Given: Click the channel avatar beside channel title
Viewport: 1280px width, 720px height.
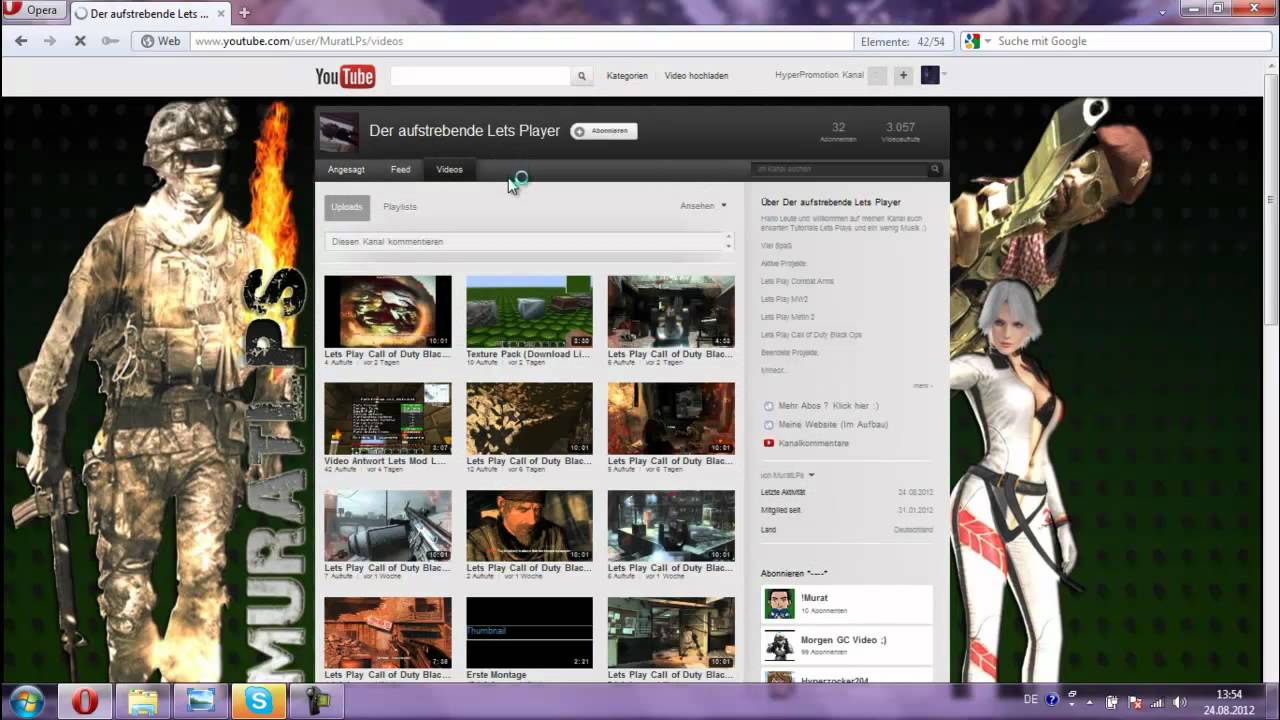Looking at the screenshot, I should (x=338, y=132).
